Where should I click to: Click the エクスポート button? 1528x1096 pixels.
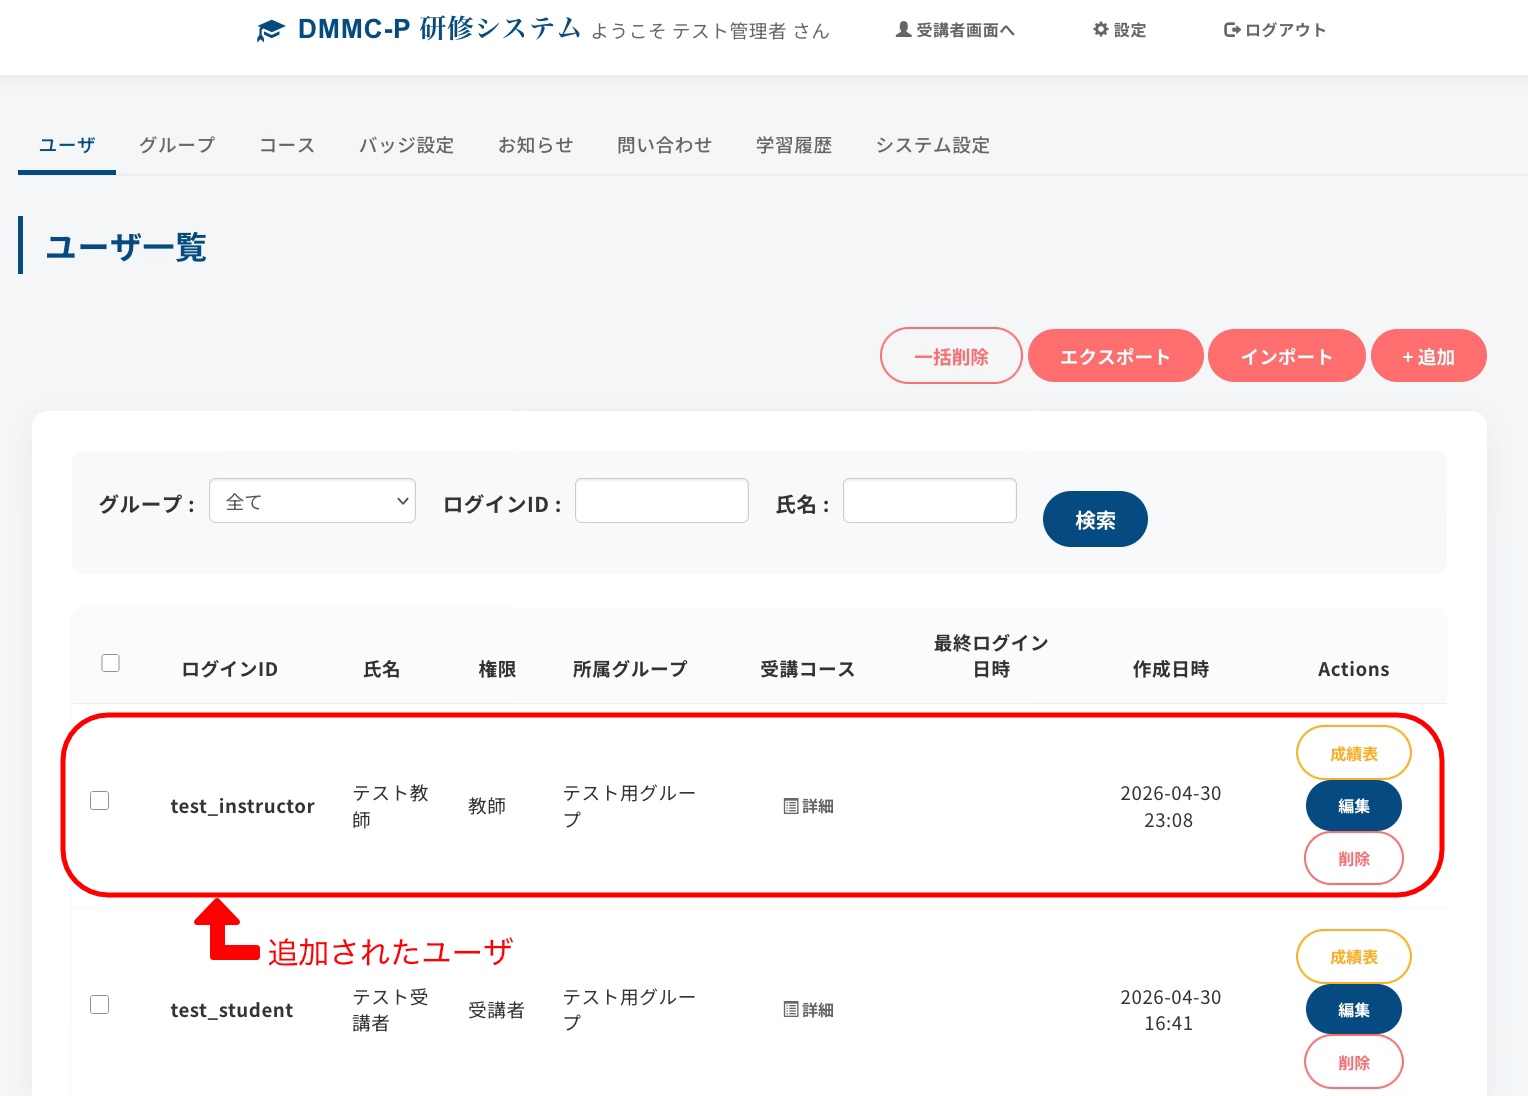coord(1115,356)
